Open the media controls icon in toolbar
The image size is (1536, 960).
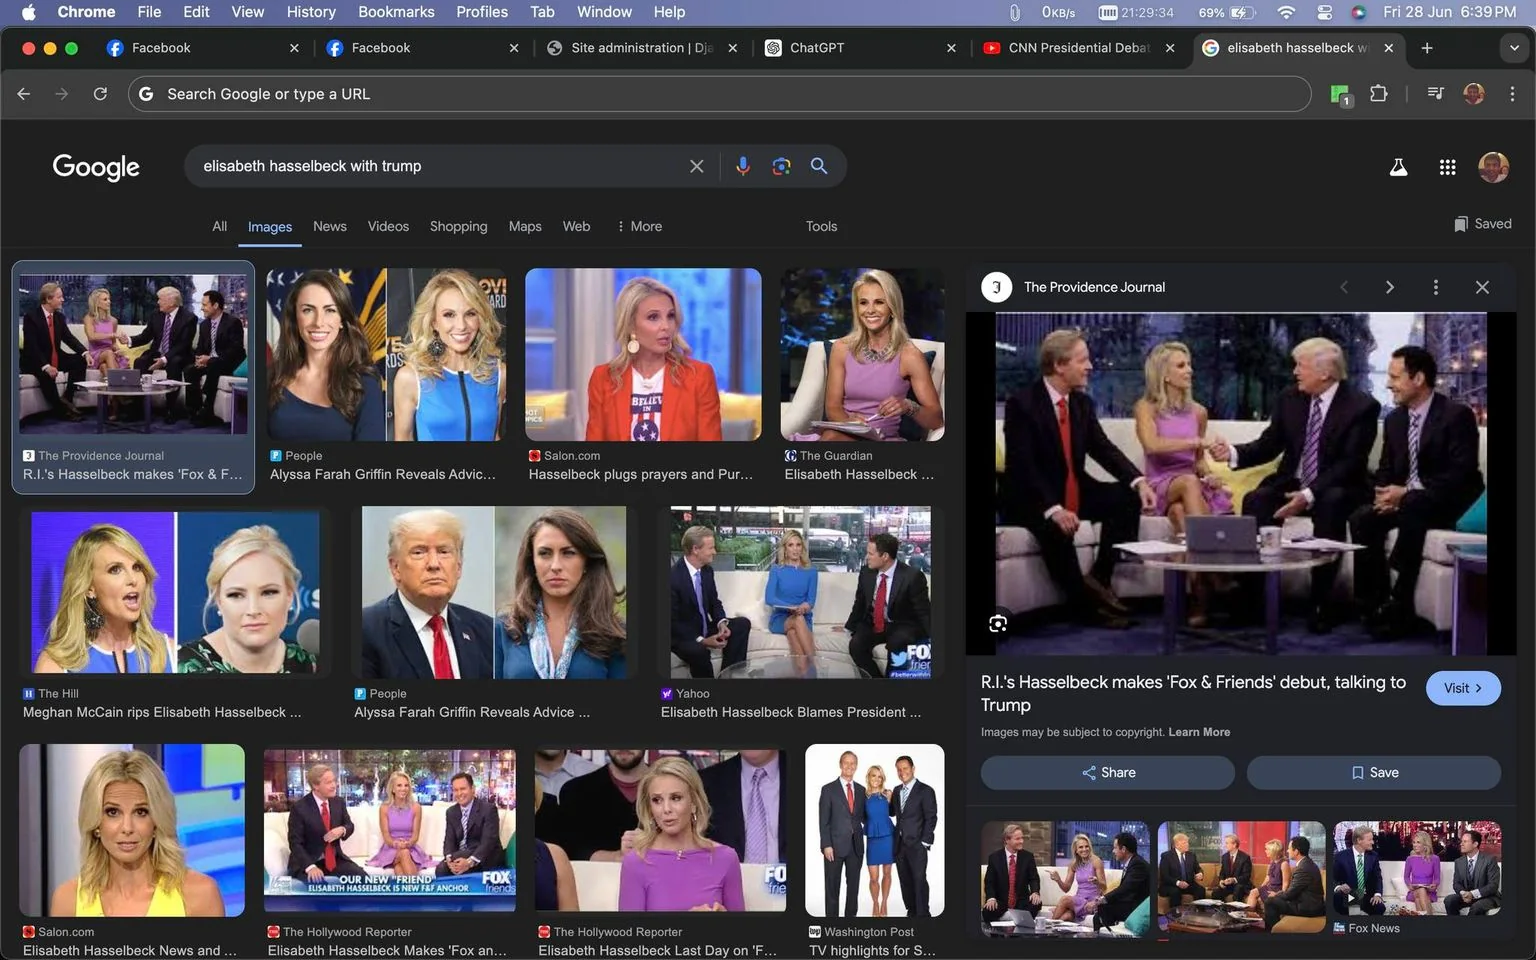[x=1435, y=93]
